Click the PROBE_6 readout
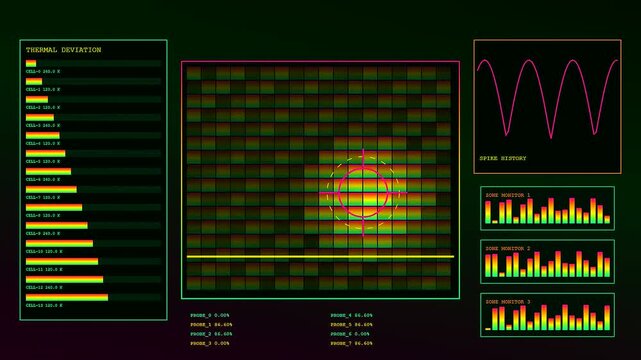641x360 pixels. [350, 334]
